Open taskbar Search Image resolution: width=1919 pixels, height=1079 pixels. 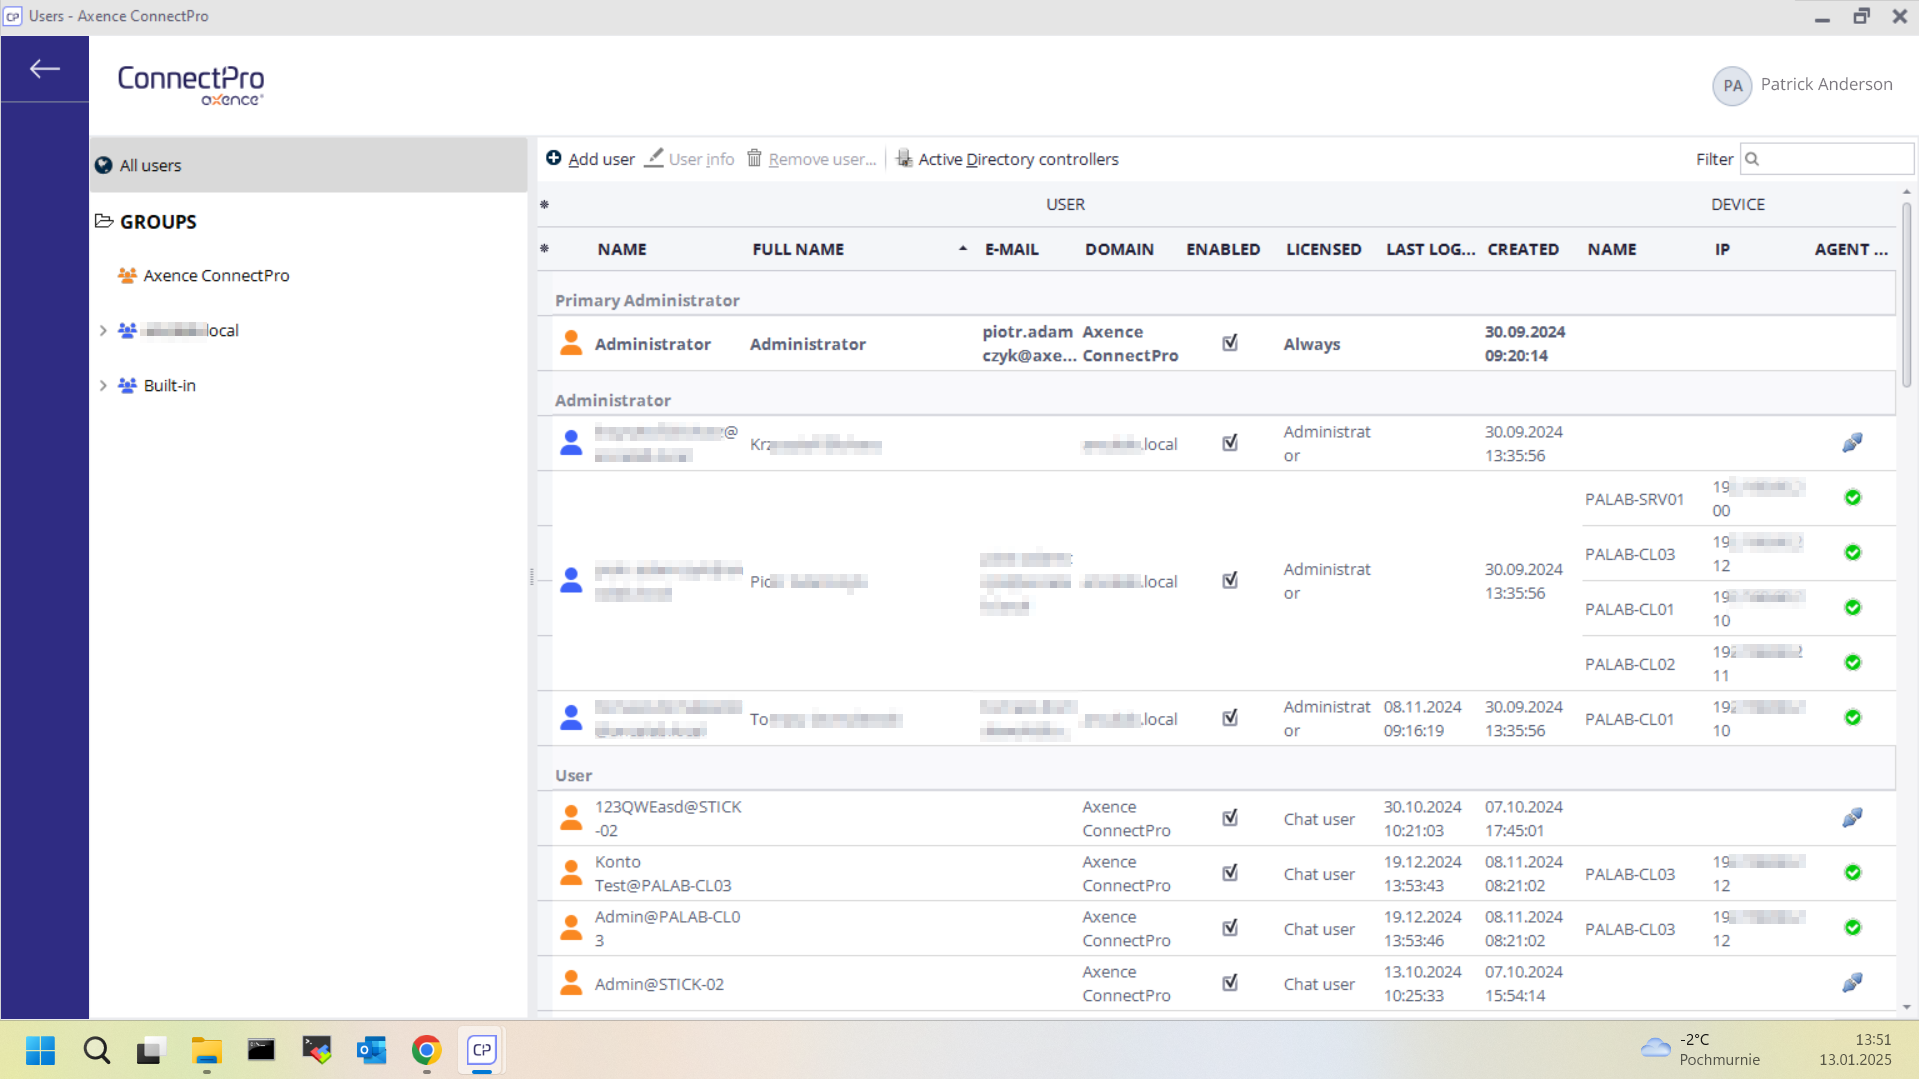coord(97,1050)
